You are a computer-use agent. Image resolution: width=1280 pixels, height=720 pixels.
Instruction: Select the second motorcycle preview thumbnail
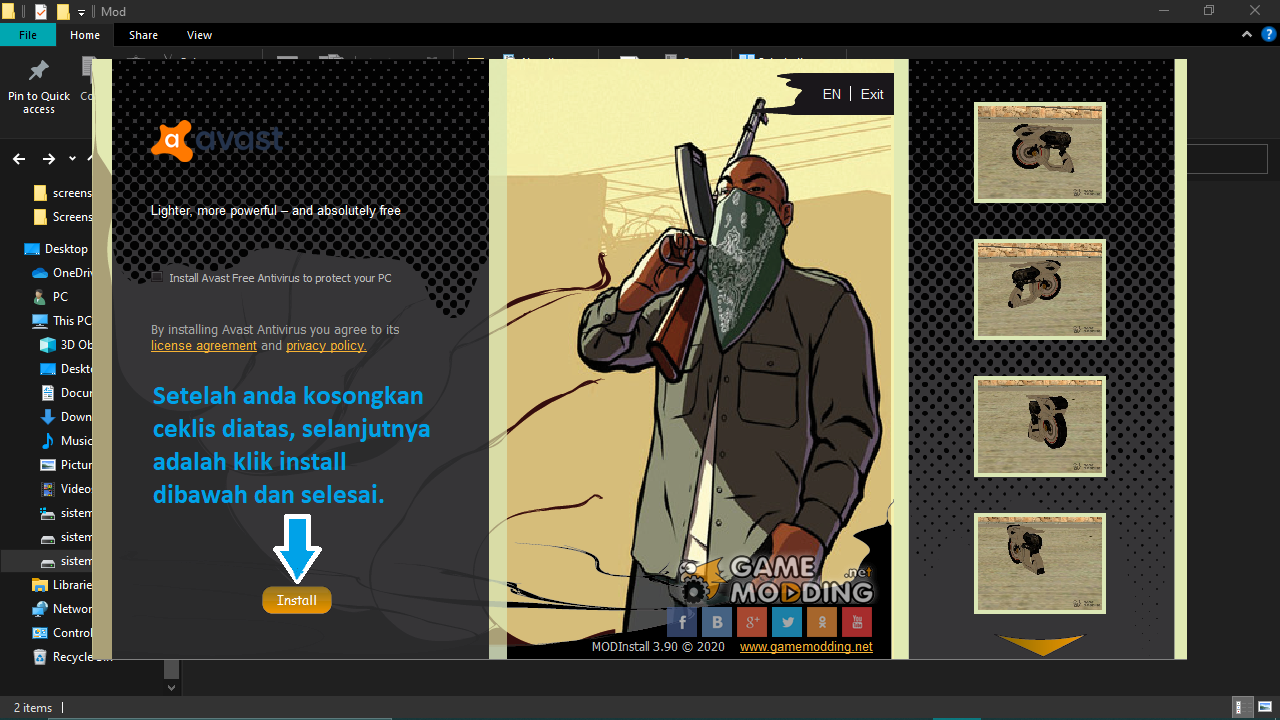pos(1040,289)
